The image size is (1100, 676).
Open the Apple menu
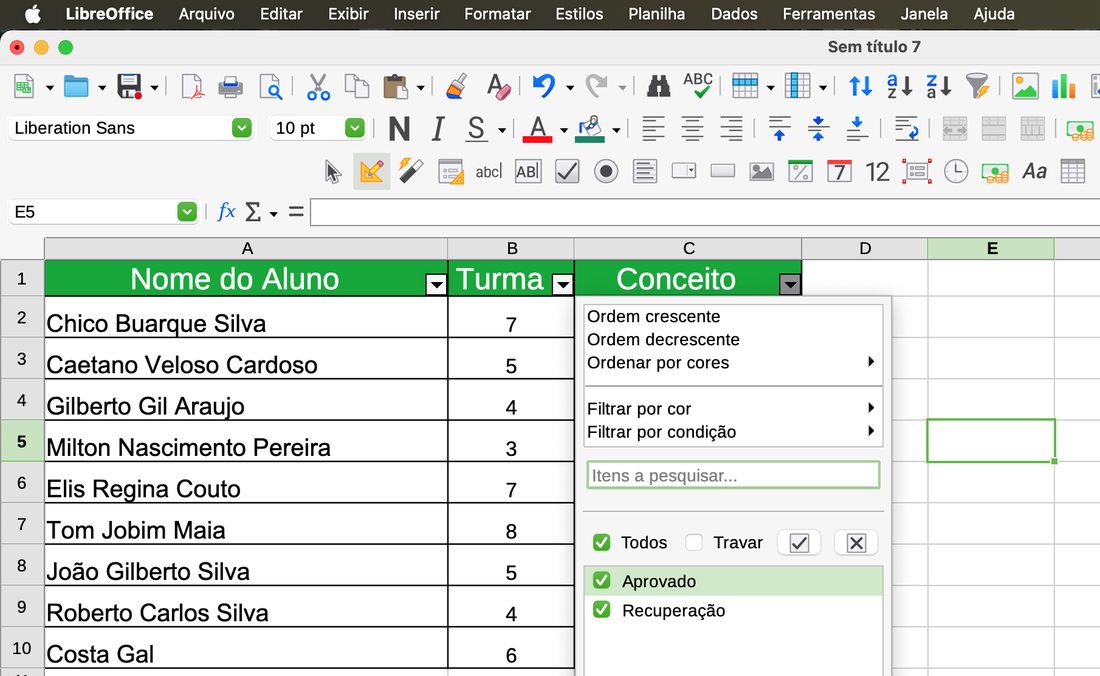point(32,14)
